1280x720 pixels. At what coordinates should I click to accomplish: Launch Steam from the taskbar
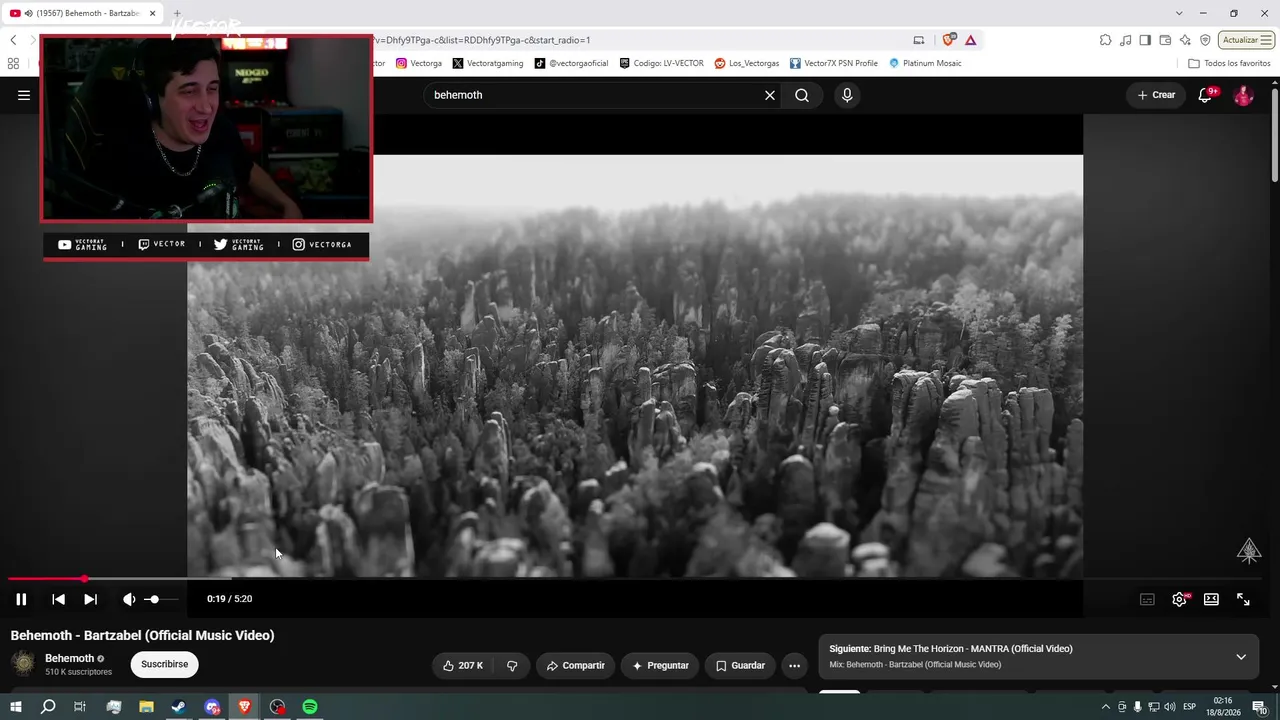point(178,707)
